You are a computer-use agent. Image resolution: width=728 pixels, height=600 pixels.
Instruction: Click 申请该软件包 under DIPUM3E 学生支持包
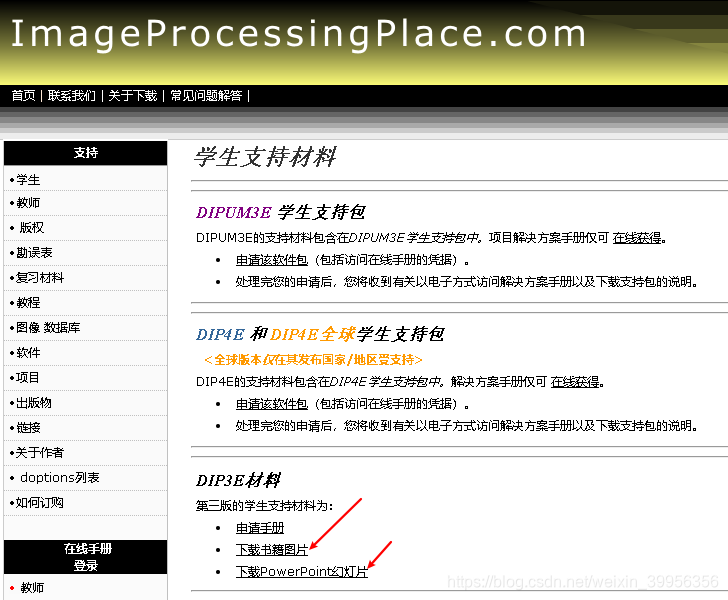click(x=272, y=260)
